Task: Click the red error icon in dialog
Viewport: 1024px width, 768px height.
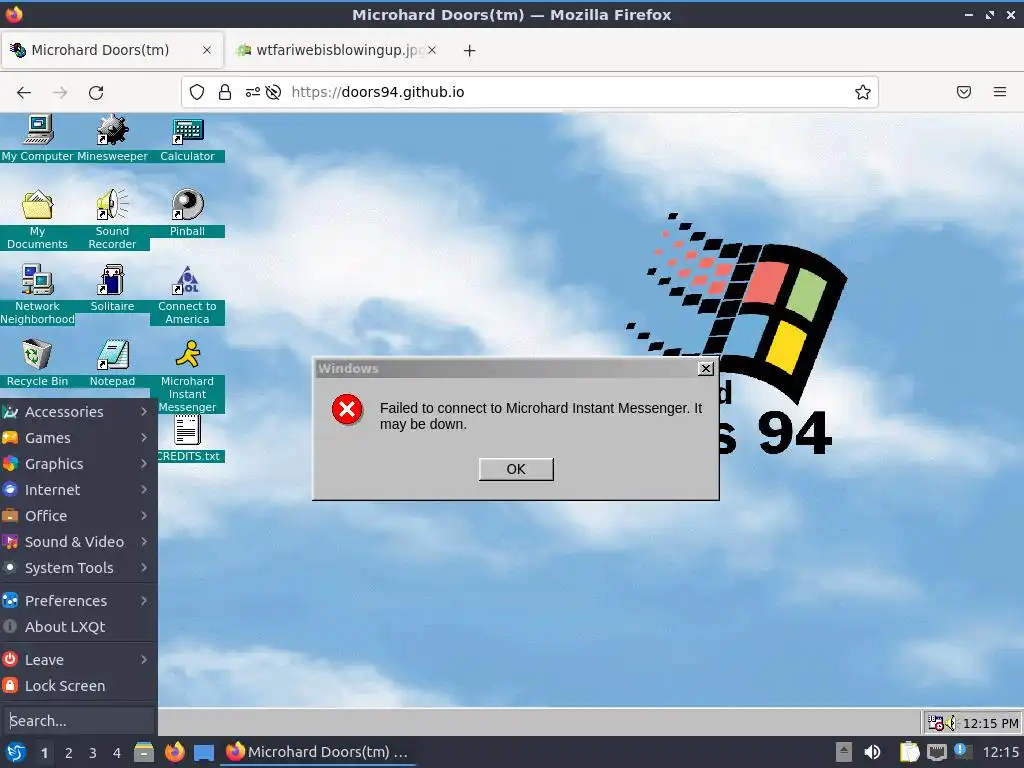Action: click(347, 409)
